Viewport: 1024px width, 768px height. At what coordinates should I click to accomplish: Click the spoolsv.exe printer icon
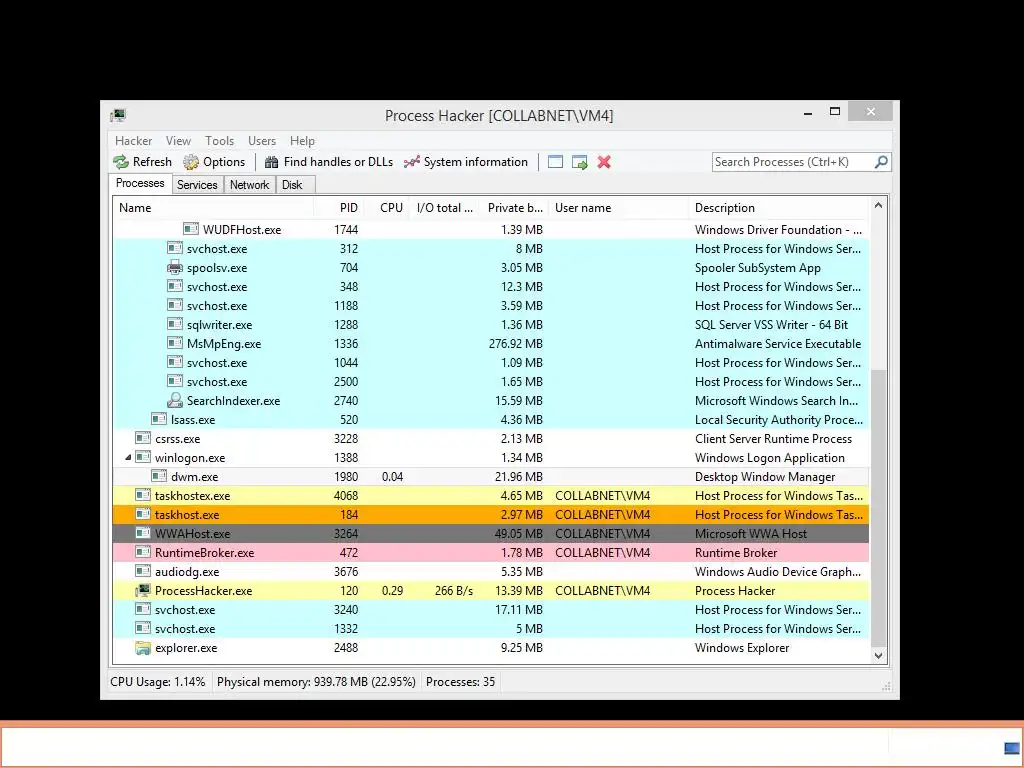pos(174,268)
